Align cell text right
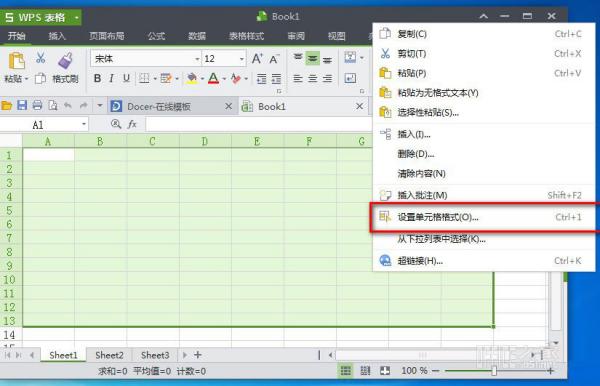600x386 pixels. coord(327,79)
